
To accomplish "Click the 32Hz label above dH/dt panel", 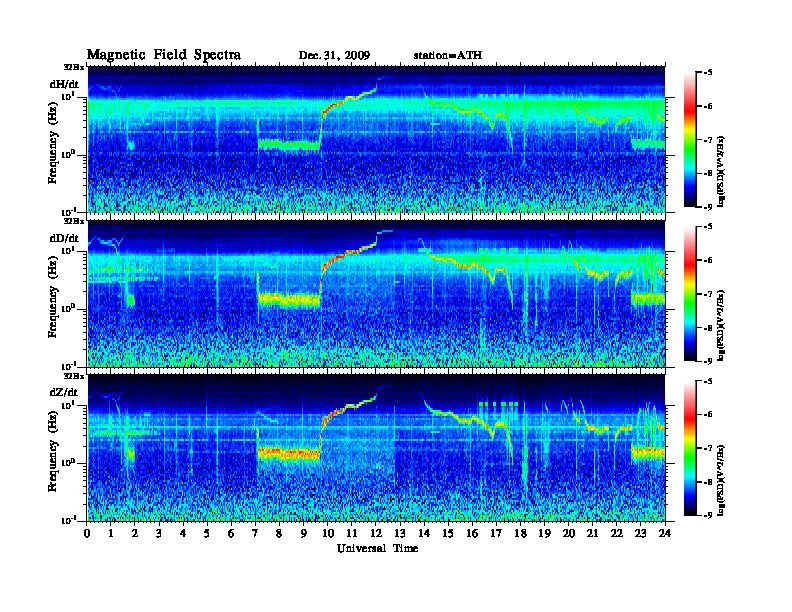I will point(74,66).
